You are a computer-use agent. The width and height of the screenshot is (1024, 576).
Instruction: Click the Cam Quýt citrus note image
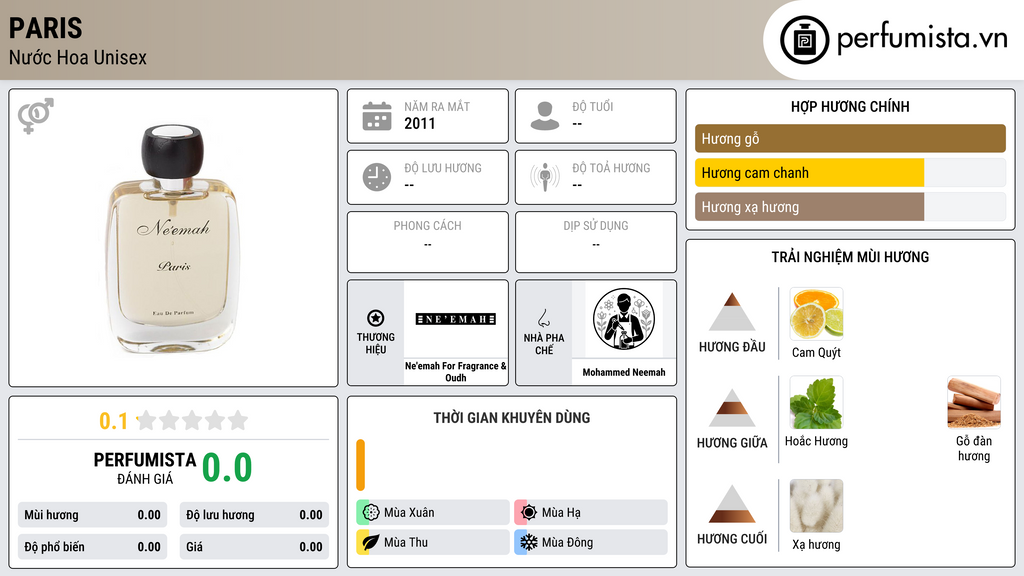point(816,314)
